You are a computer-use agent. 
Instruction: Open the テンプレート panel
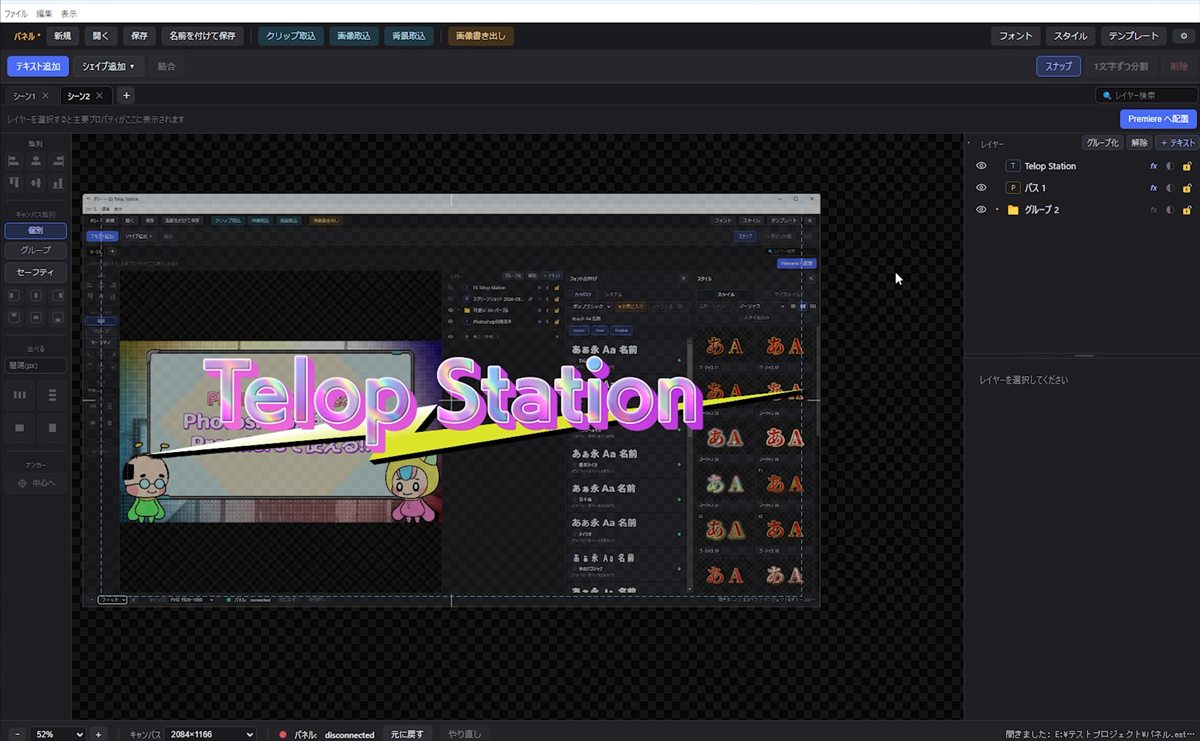pos(1133,36)
